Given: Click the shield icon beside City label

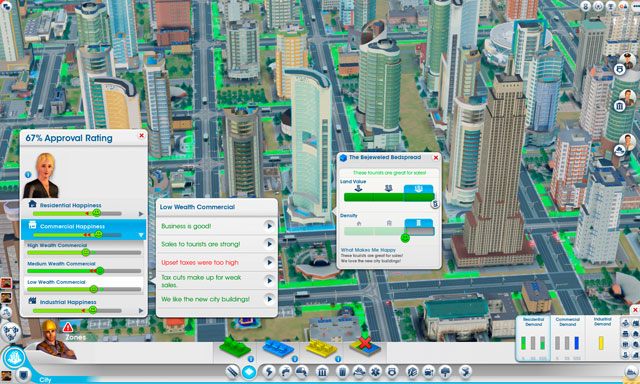Looking at the screenshot, I should coord(24,375).
